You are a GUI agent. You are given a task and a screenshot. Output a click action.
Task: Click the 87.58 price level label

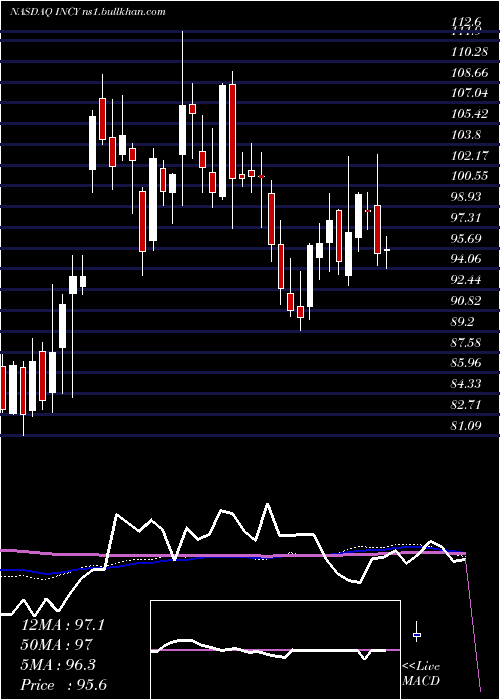[467, 342]
